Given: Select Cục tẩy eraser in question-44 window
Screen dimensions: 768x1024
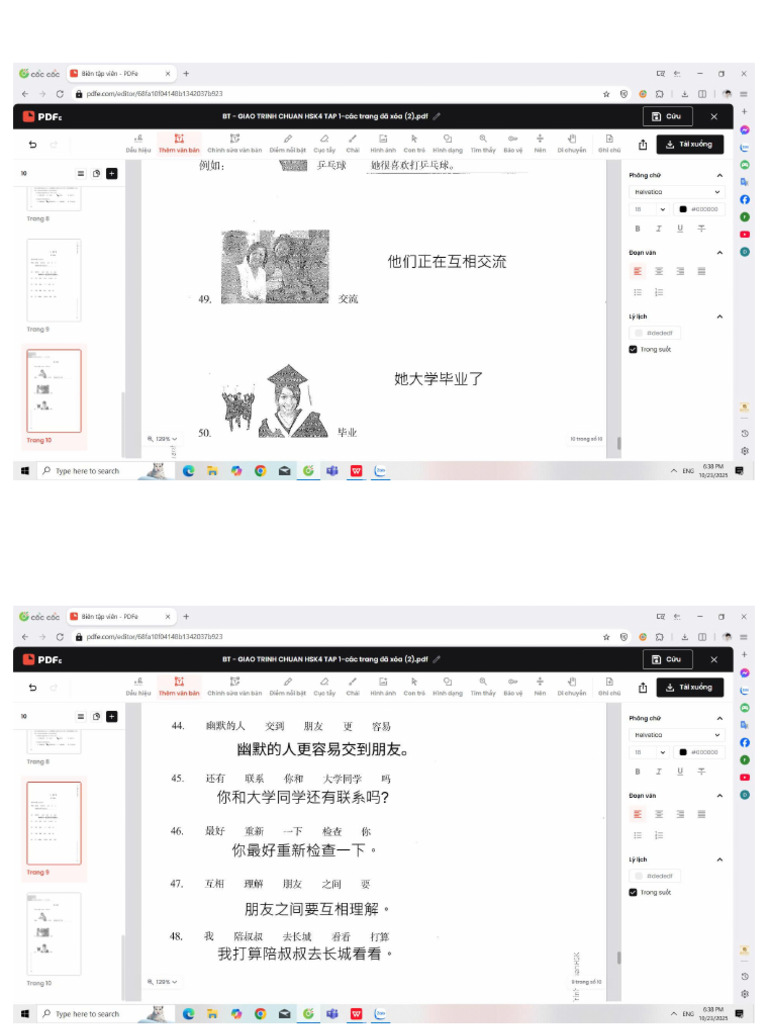Looking at the screenshot, I should [x=324, y=686].
